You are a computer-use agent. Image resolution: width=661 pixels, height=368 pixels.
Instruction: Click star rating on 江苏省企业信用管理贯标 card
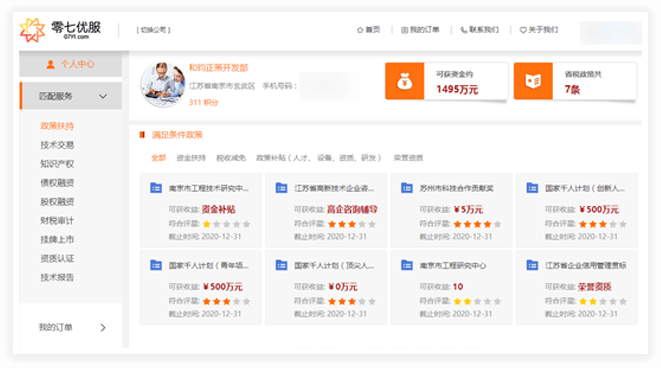(603, 301)
